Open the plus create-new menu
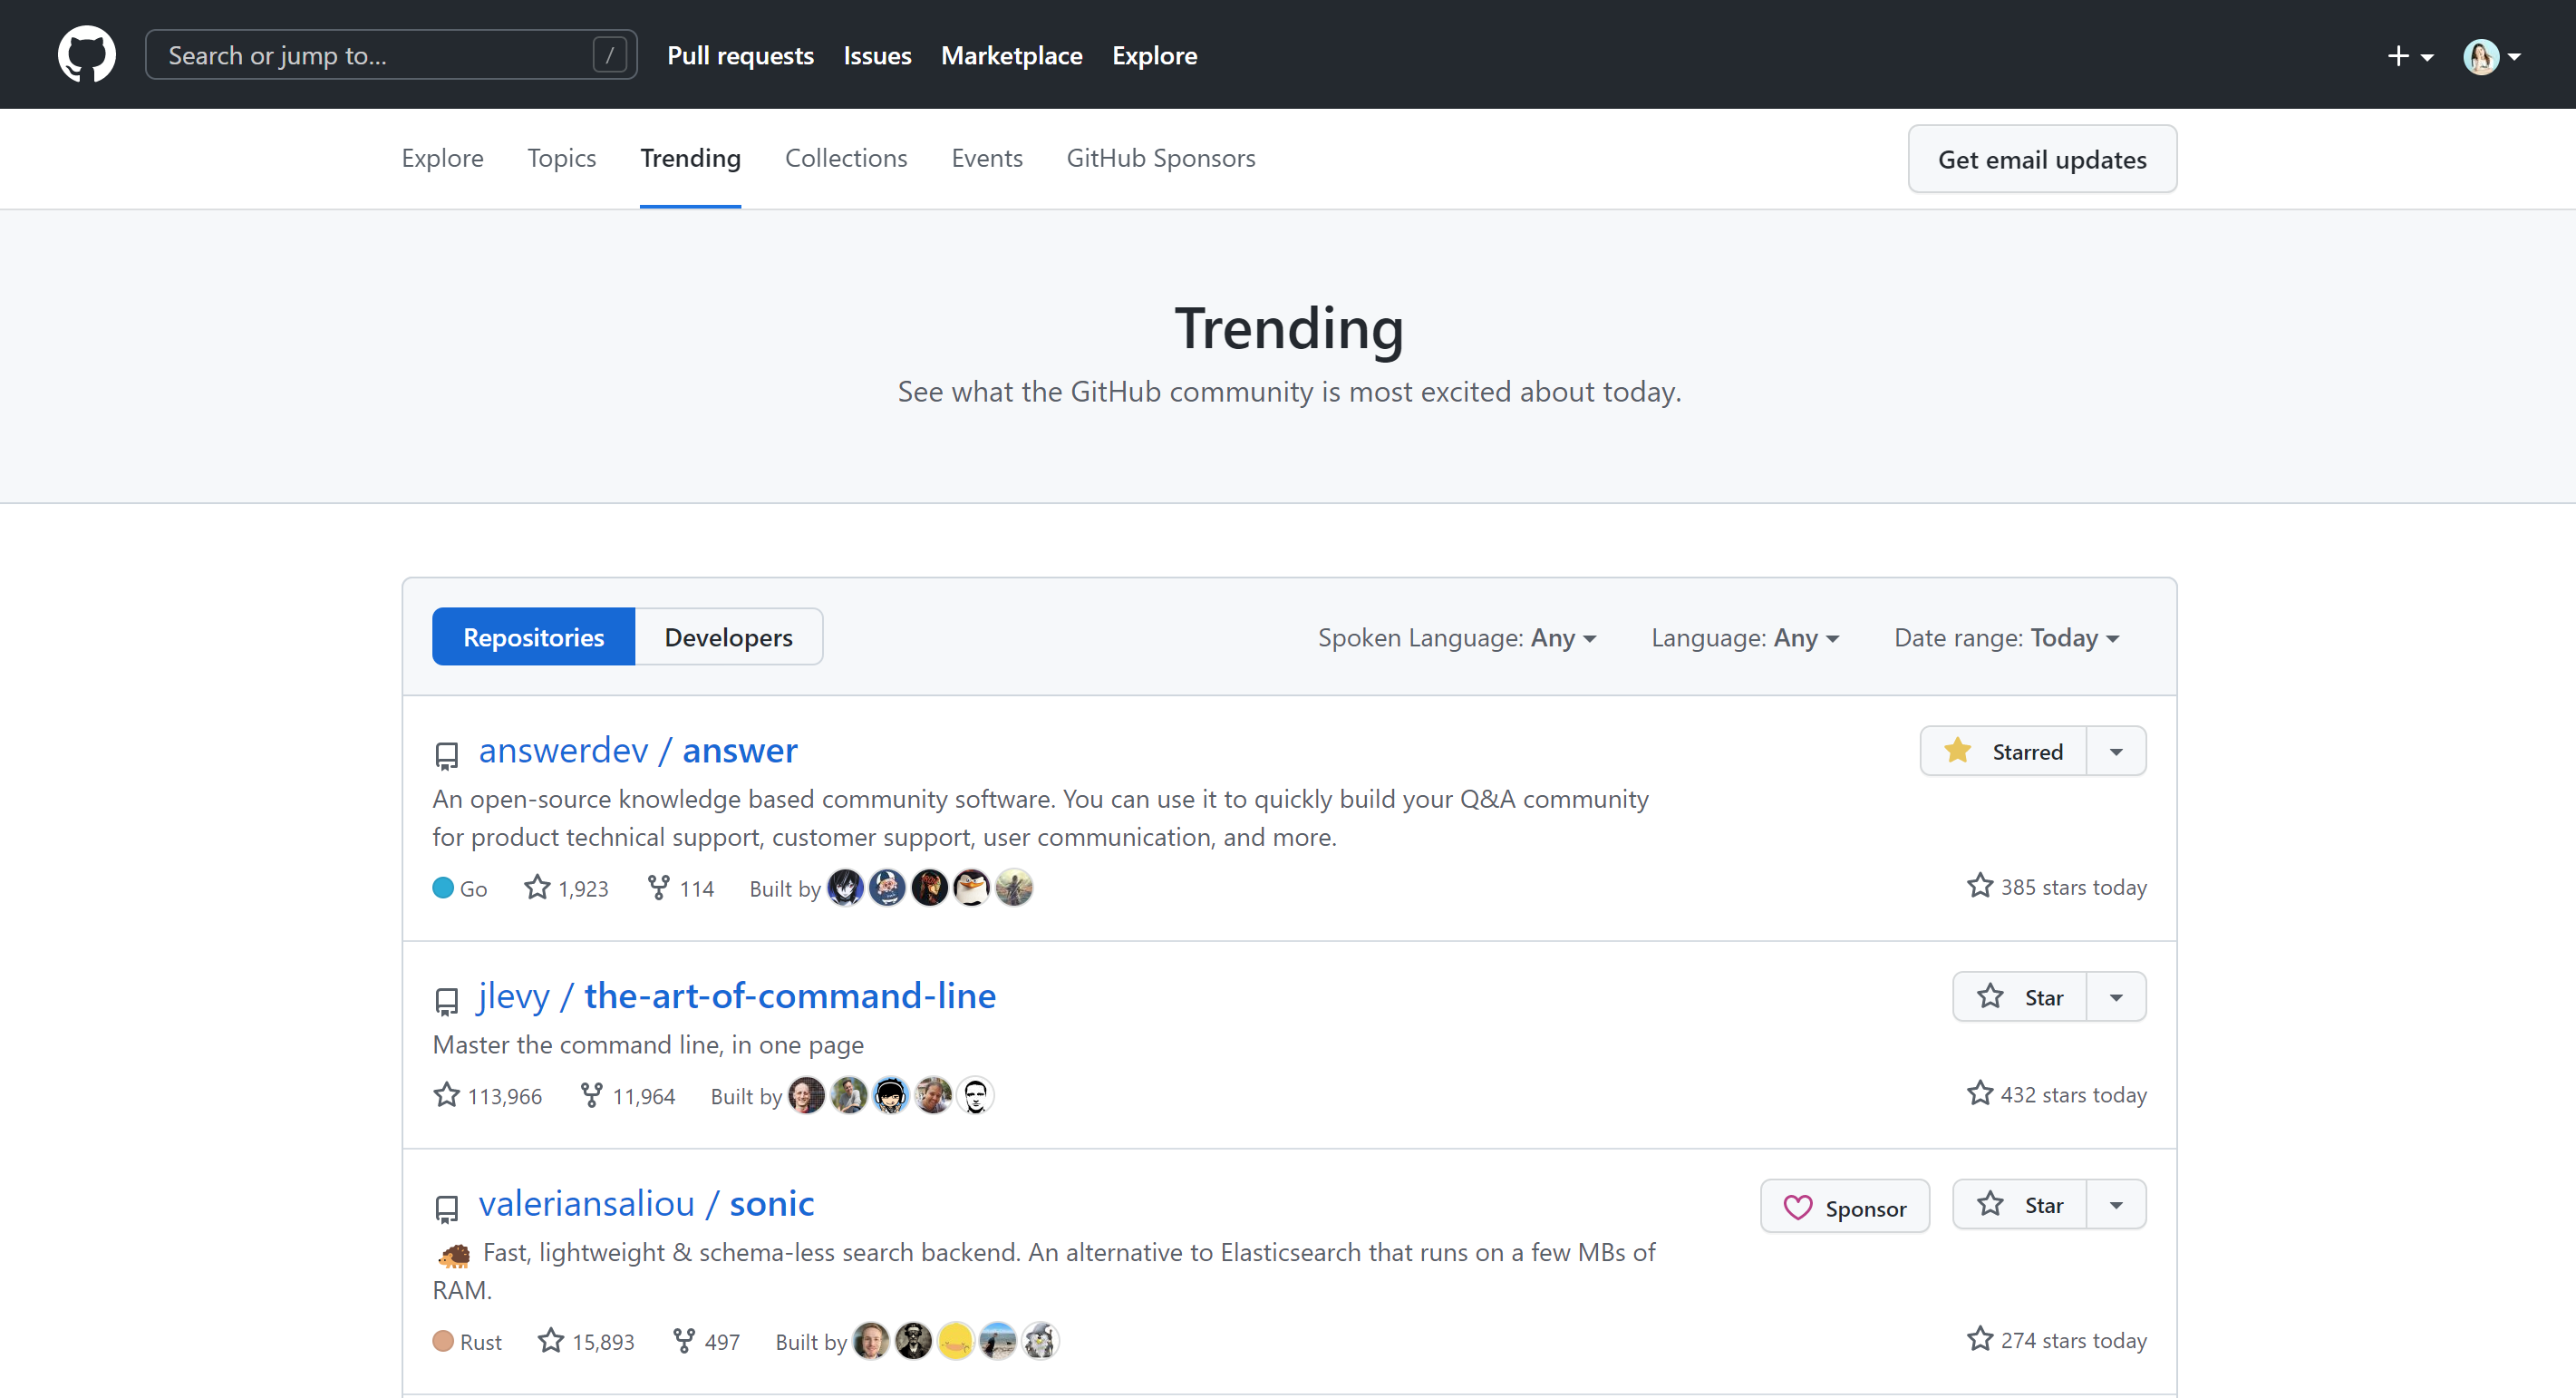Screen dimensions: 2576x1398 [2410, 56]
